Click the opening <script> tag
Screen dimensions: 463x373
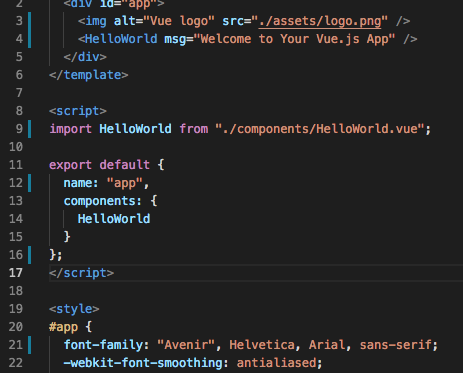coord(78,111)
